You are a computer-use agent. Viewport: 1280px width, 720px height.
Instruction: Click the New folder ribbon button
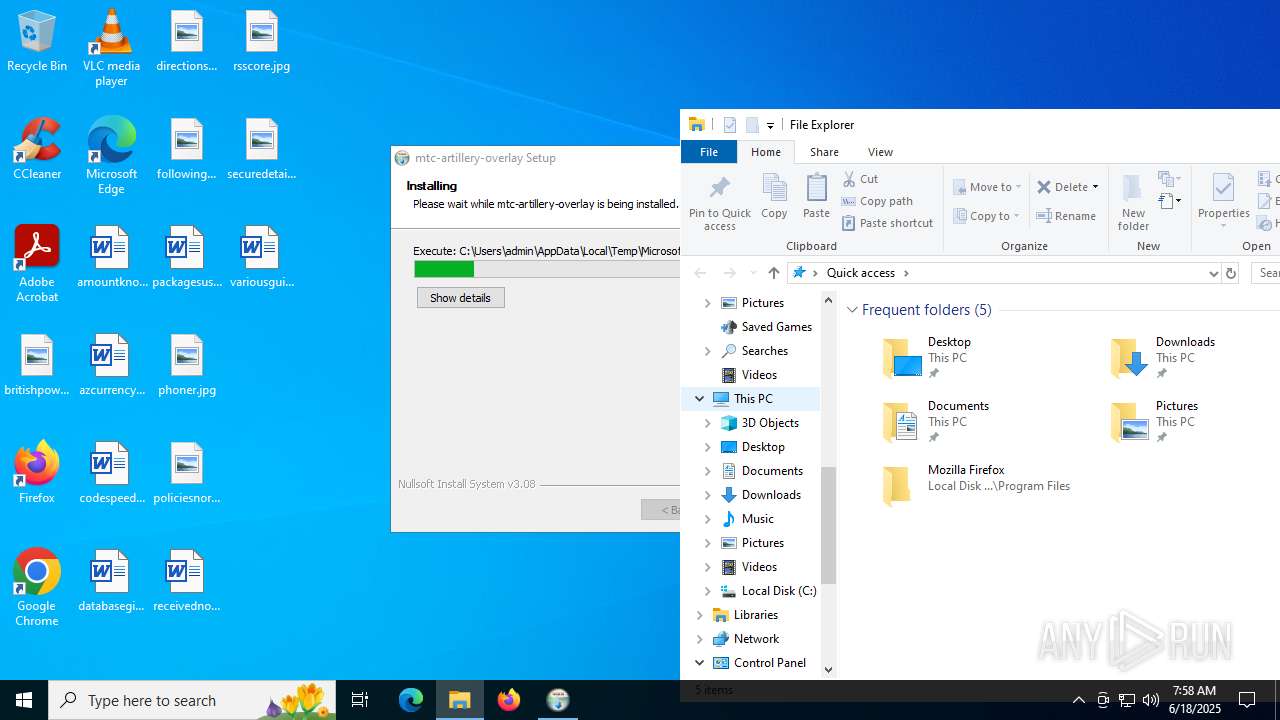click(1133, 203)
